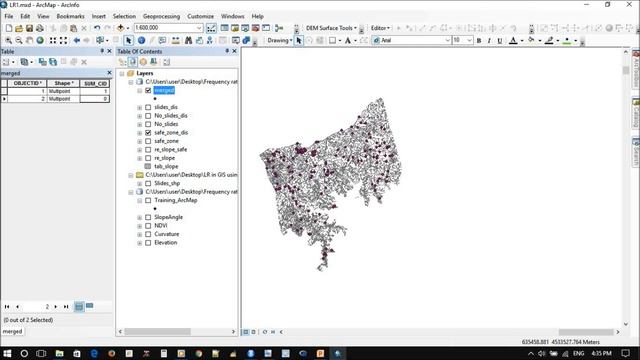Enable the safe_zone layer checkbox
Viewport: 640px width, 360px height.
click(x=148, y=141)
